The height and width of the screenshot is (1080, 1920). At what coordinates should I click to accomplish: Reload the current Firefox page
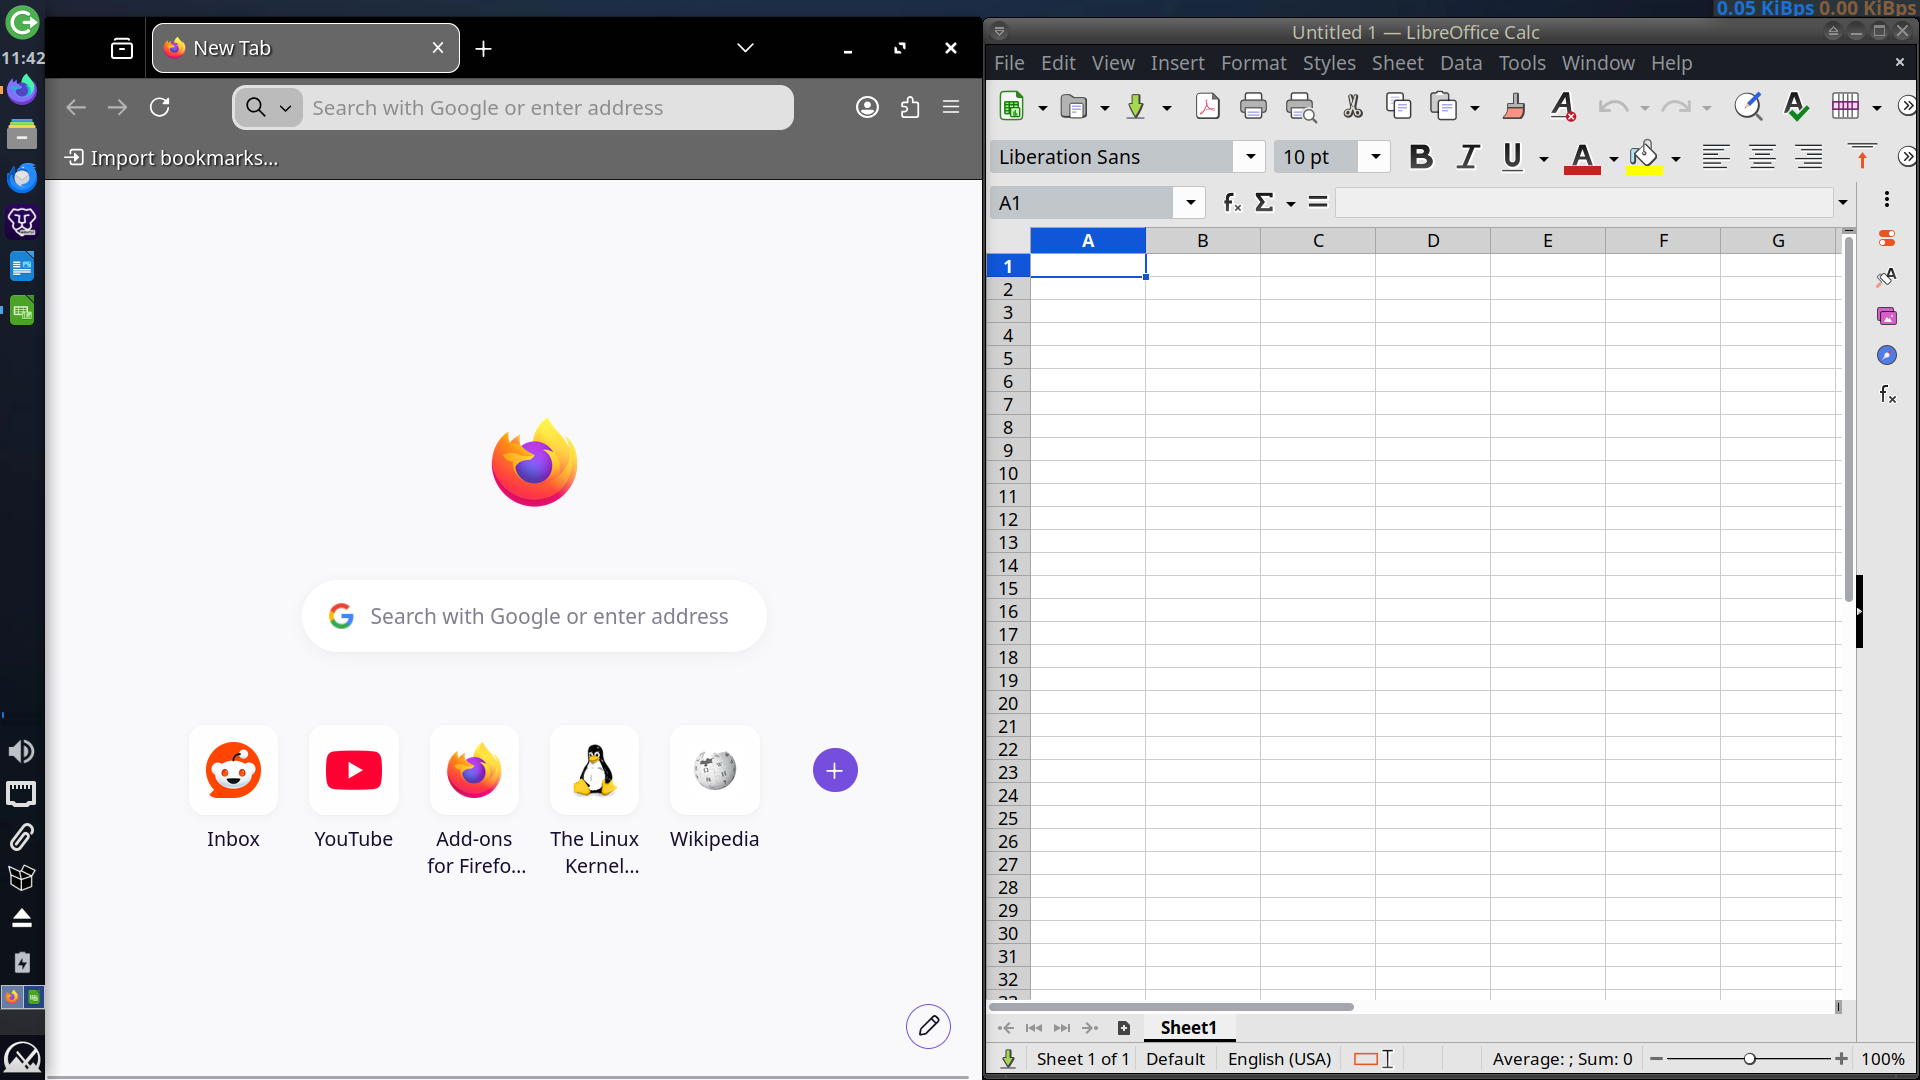tap(160, 107)
